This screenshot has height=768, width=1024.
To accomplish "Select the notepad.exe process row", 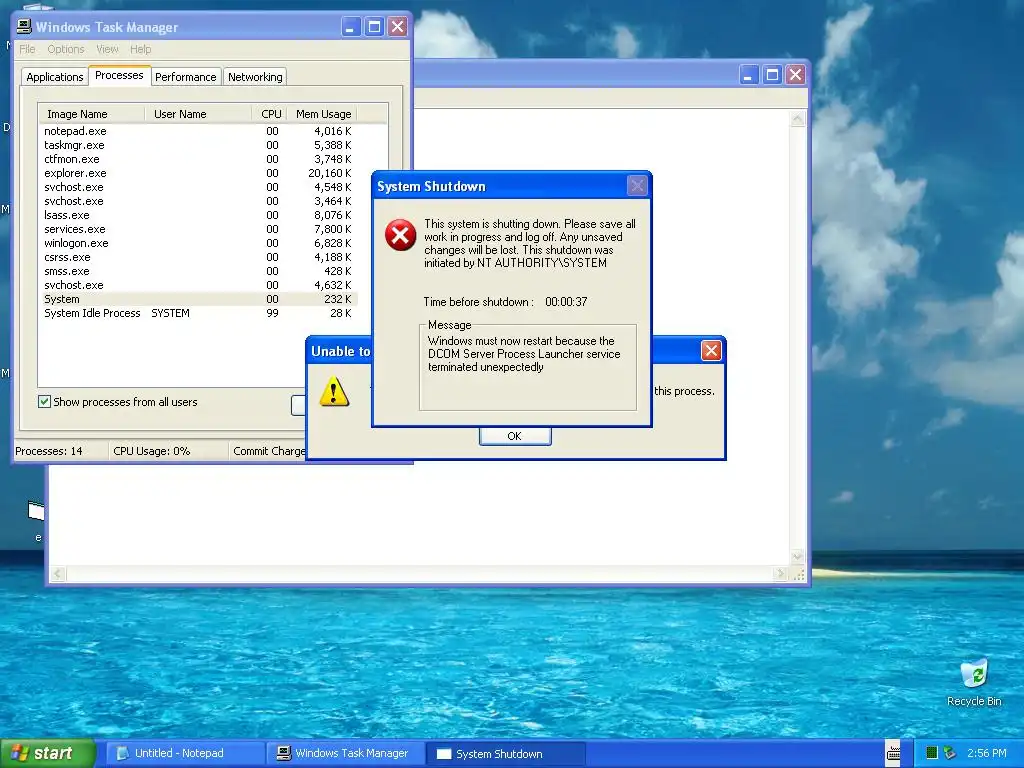I will [198, 131].
